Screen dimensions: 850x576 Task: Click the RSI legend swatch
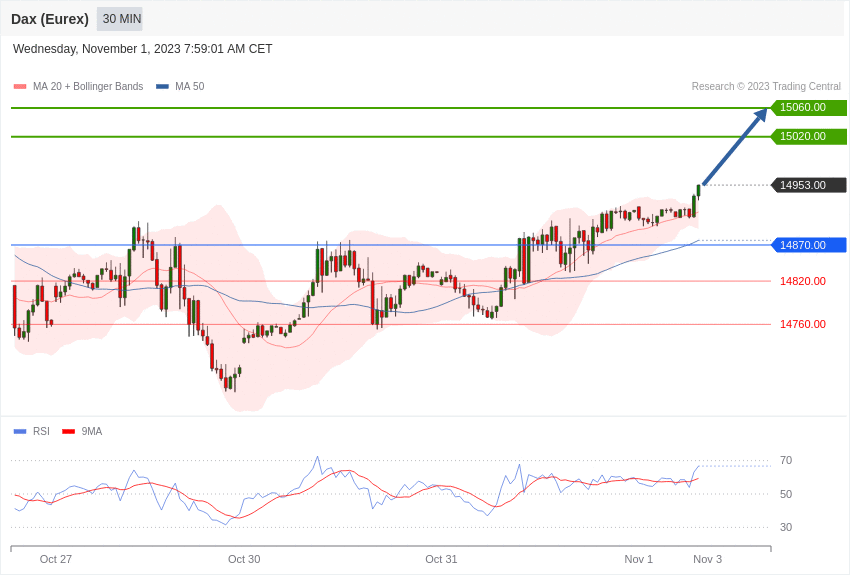[20, 432]
